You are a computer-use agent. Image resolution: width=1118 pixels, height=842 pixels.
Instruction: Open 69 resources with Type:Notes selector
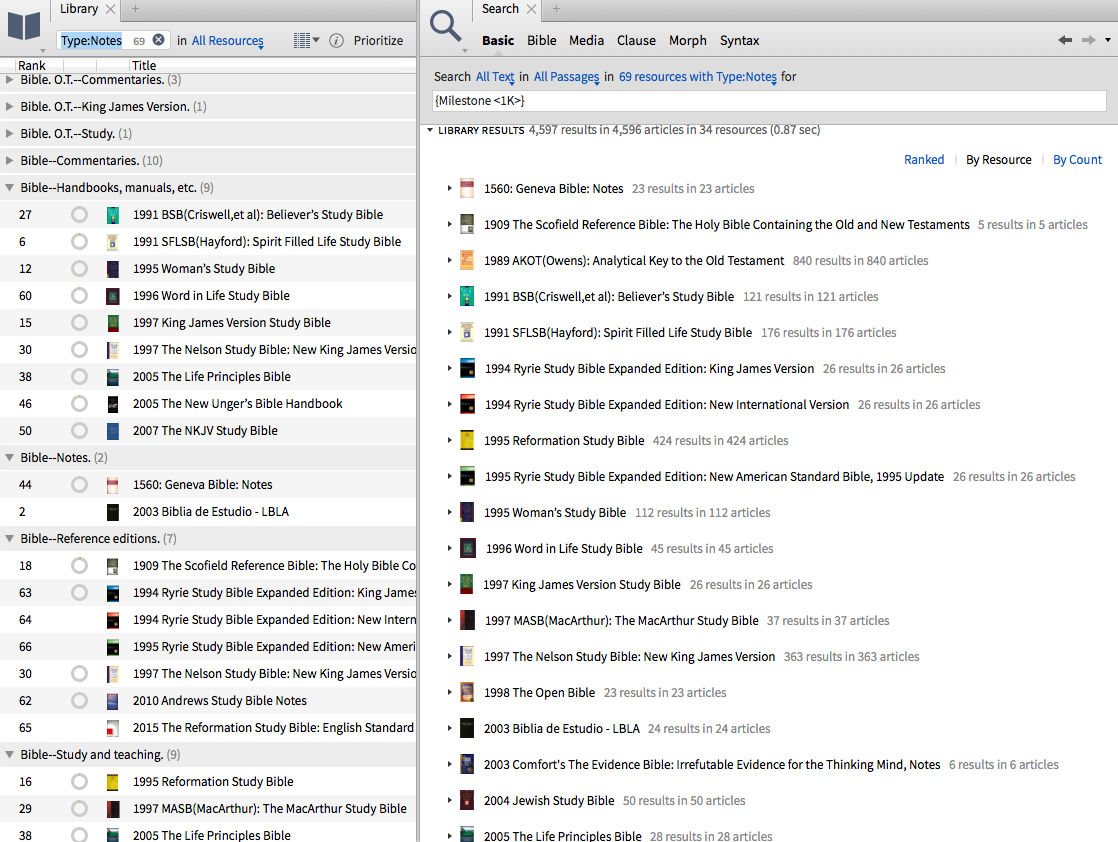[x=697, y=76]
